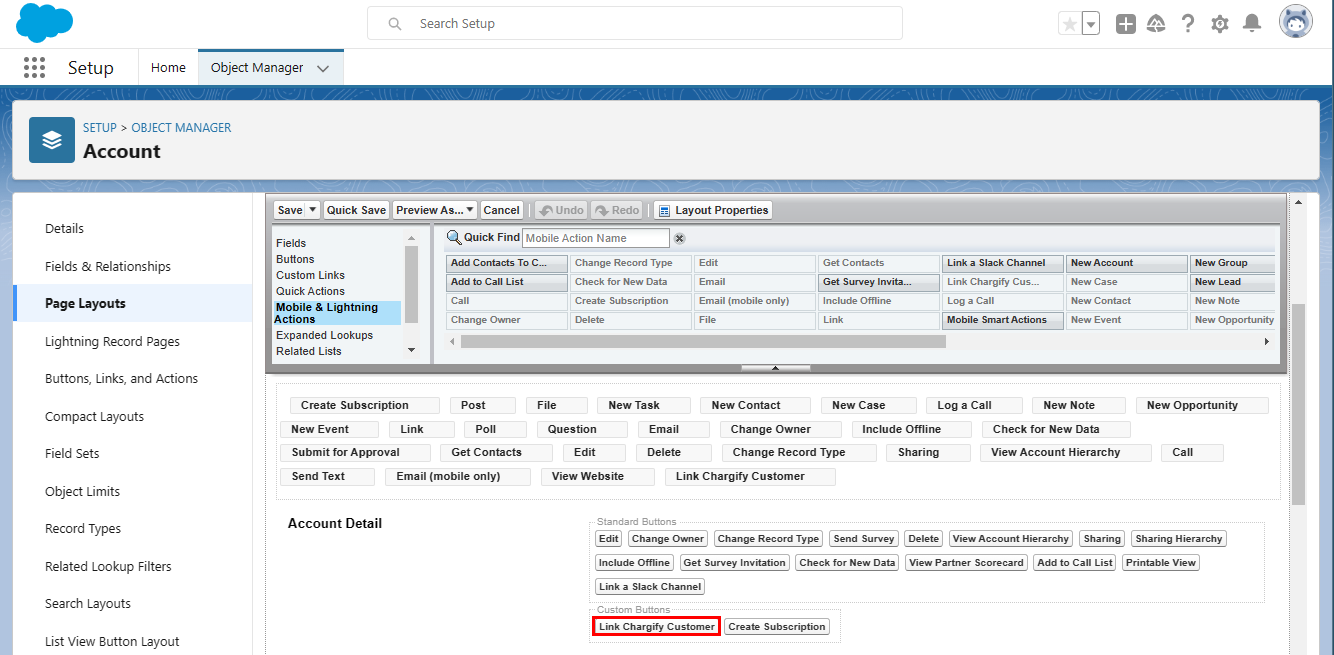
Task: Clear the Quick Find box using the X icon
Action: point(679,238)
